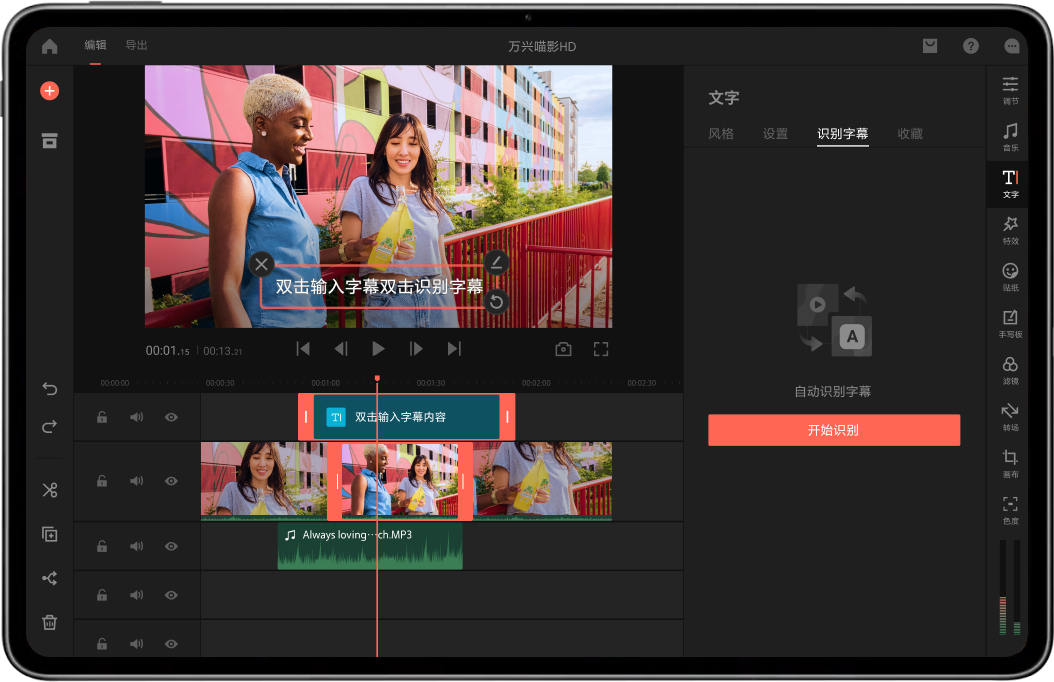
Task: Open the 特效 effects panel
Action: 1010,229
